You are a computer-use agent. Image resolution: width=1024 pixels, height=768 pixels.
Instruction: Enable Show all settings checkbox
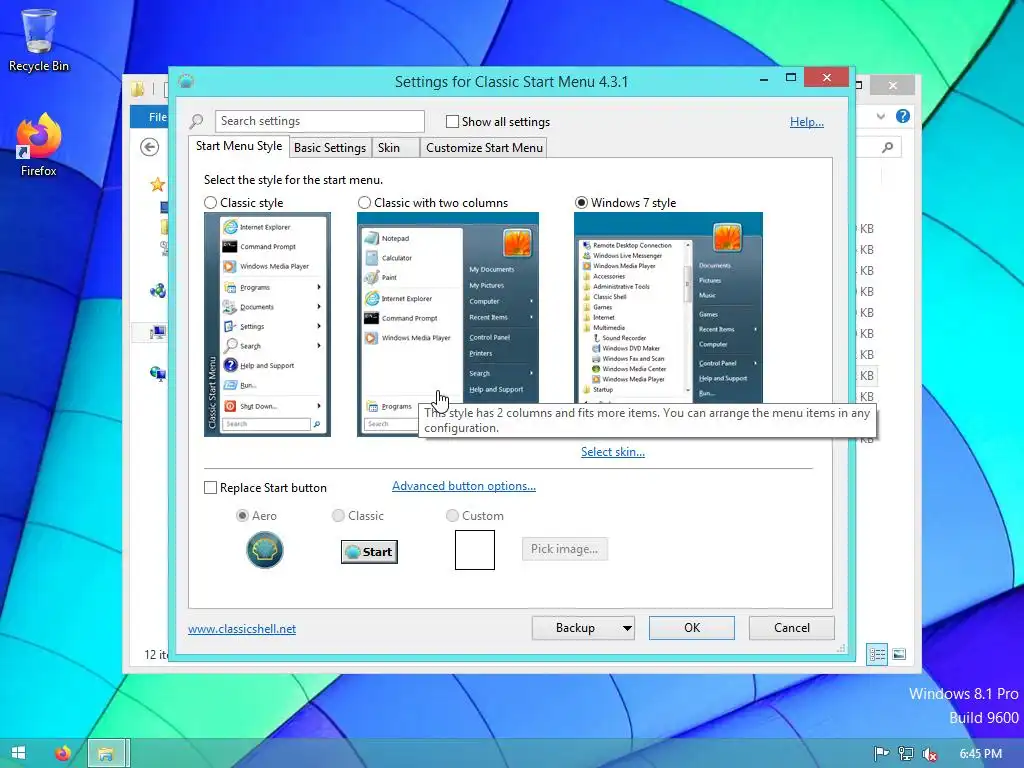pos(452,121)
